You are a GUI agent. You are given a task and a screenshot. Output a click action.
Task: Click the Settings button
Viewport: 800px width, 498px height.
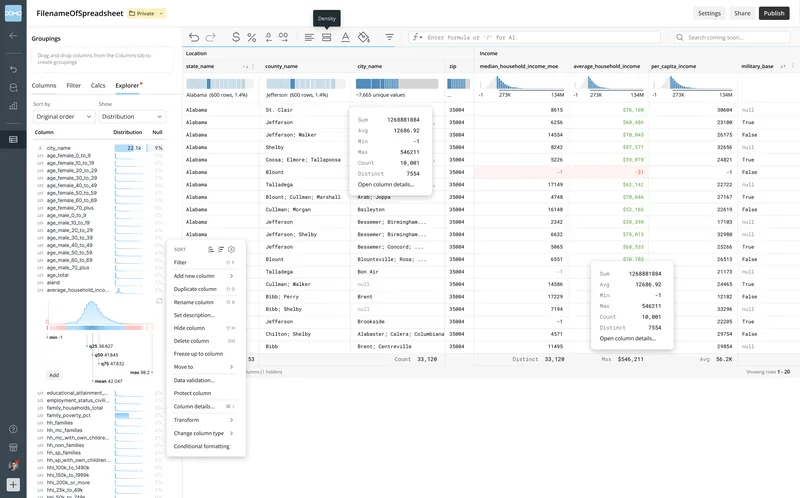(709, 13)
